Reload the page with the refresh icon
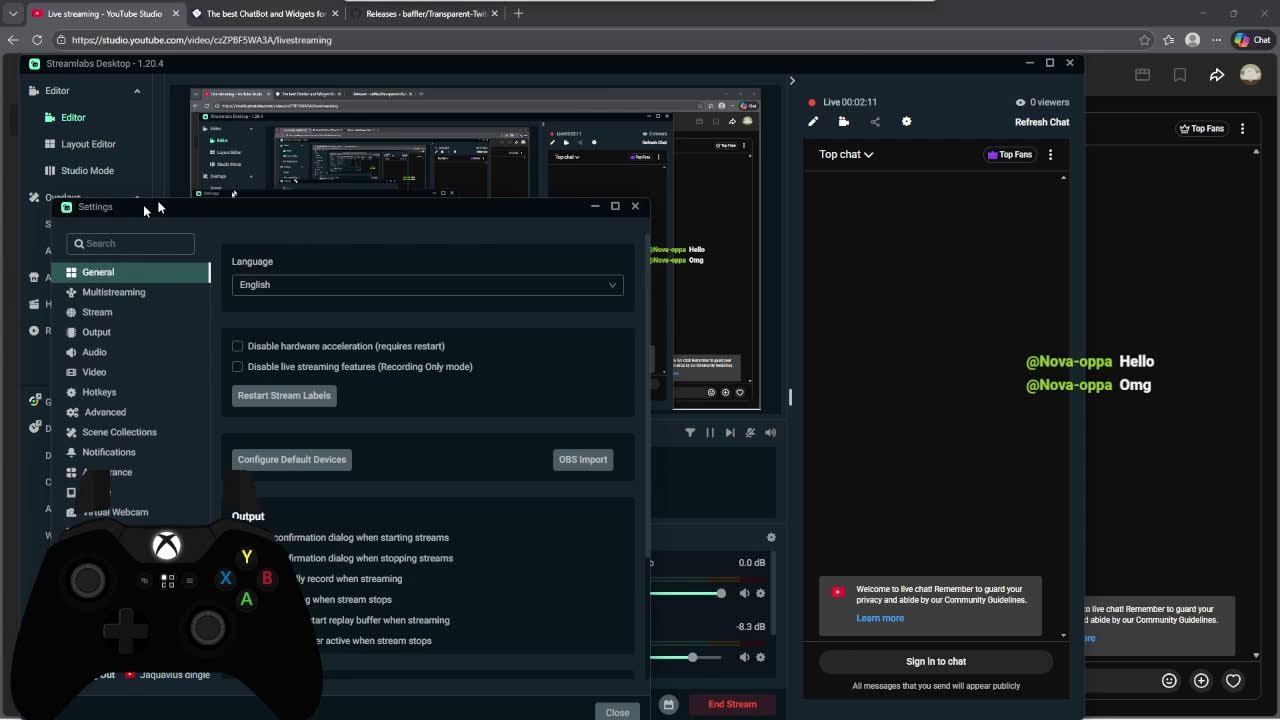Viewport: 1280px width, 720px height. pos(37,40)
